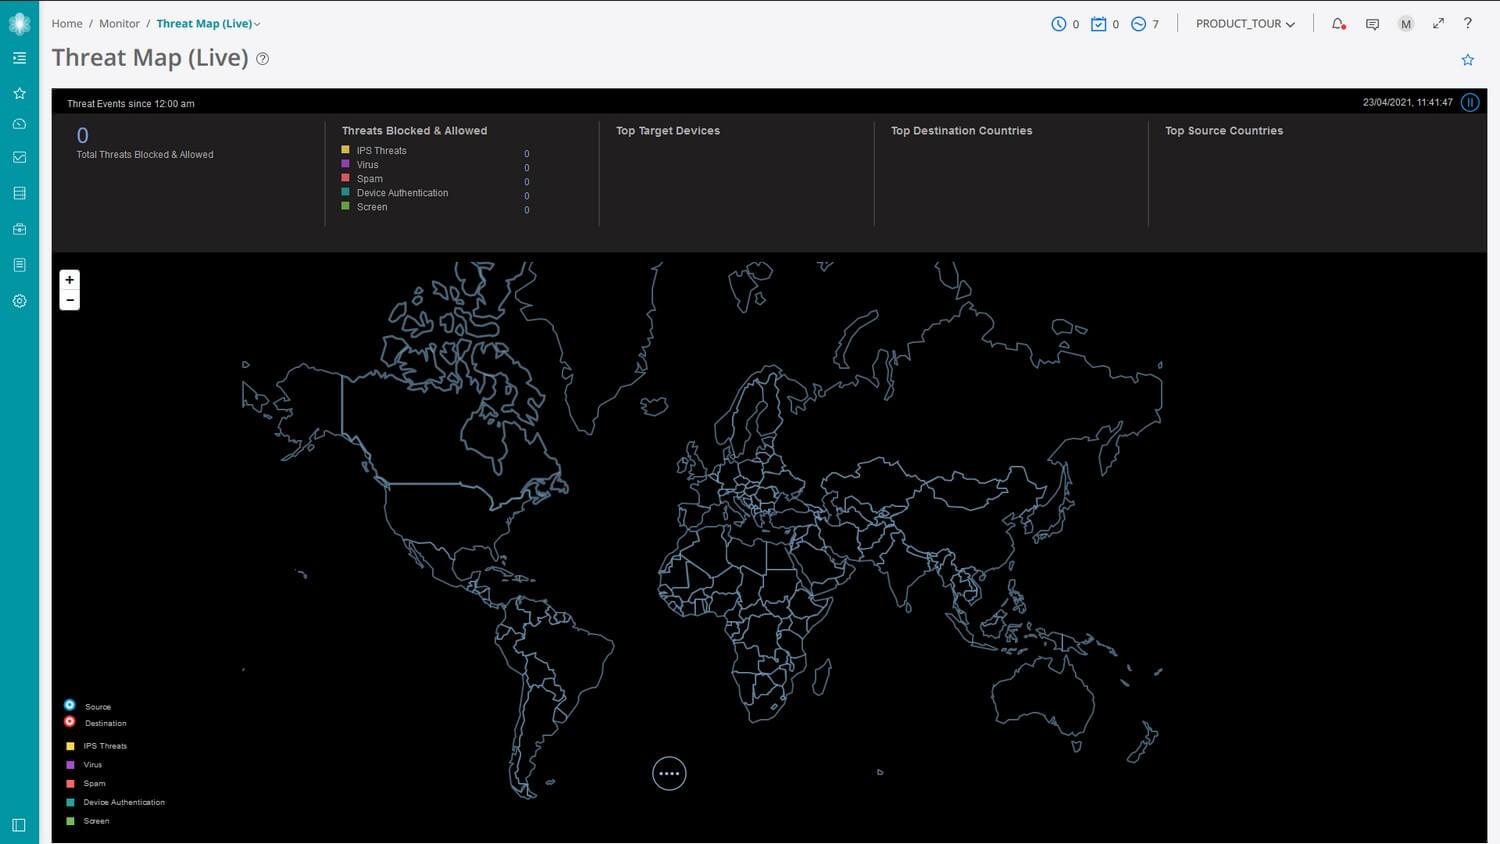Open notifications via the bell icon
Image resolution: width=1500 pixels, height=844 pixels.
[1337, 23]
